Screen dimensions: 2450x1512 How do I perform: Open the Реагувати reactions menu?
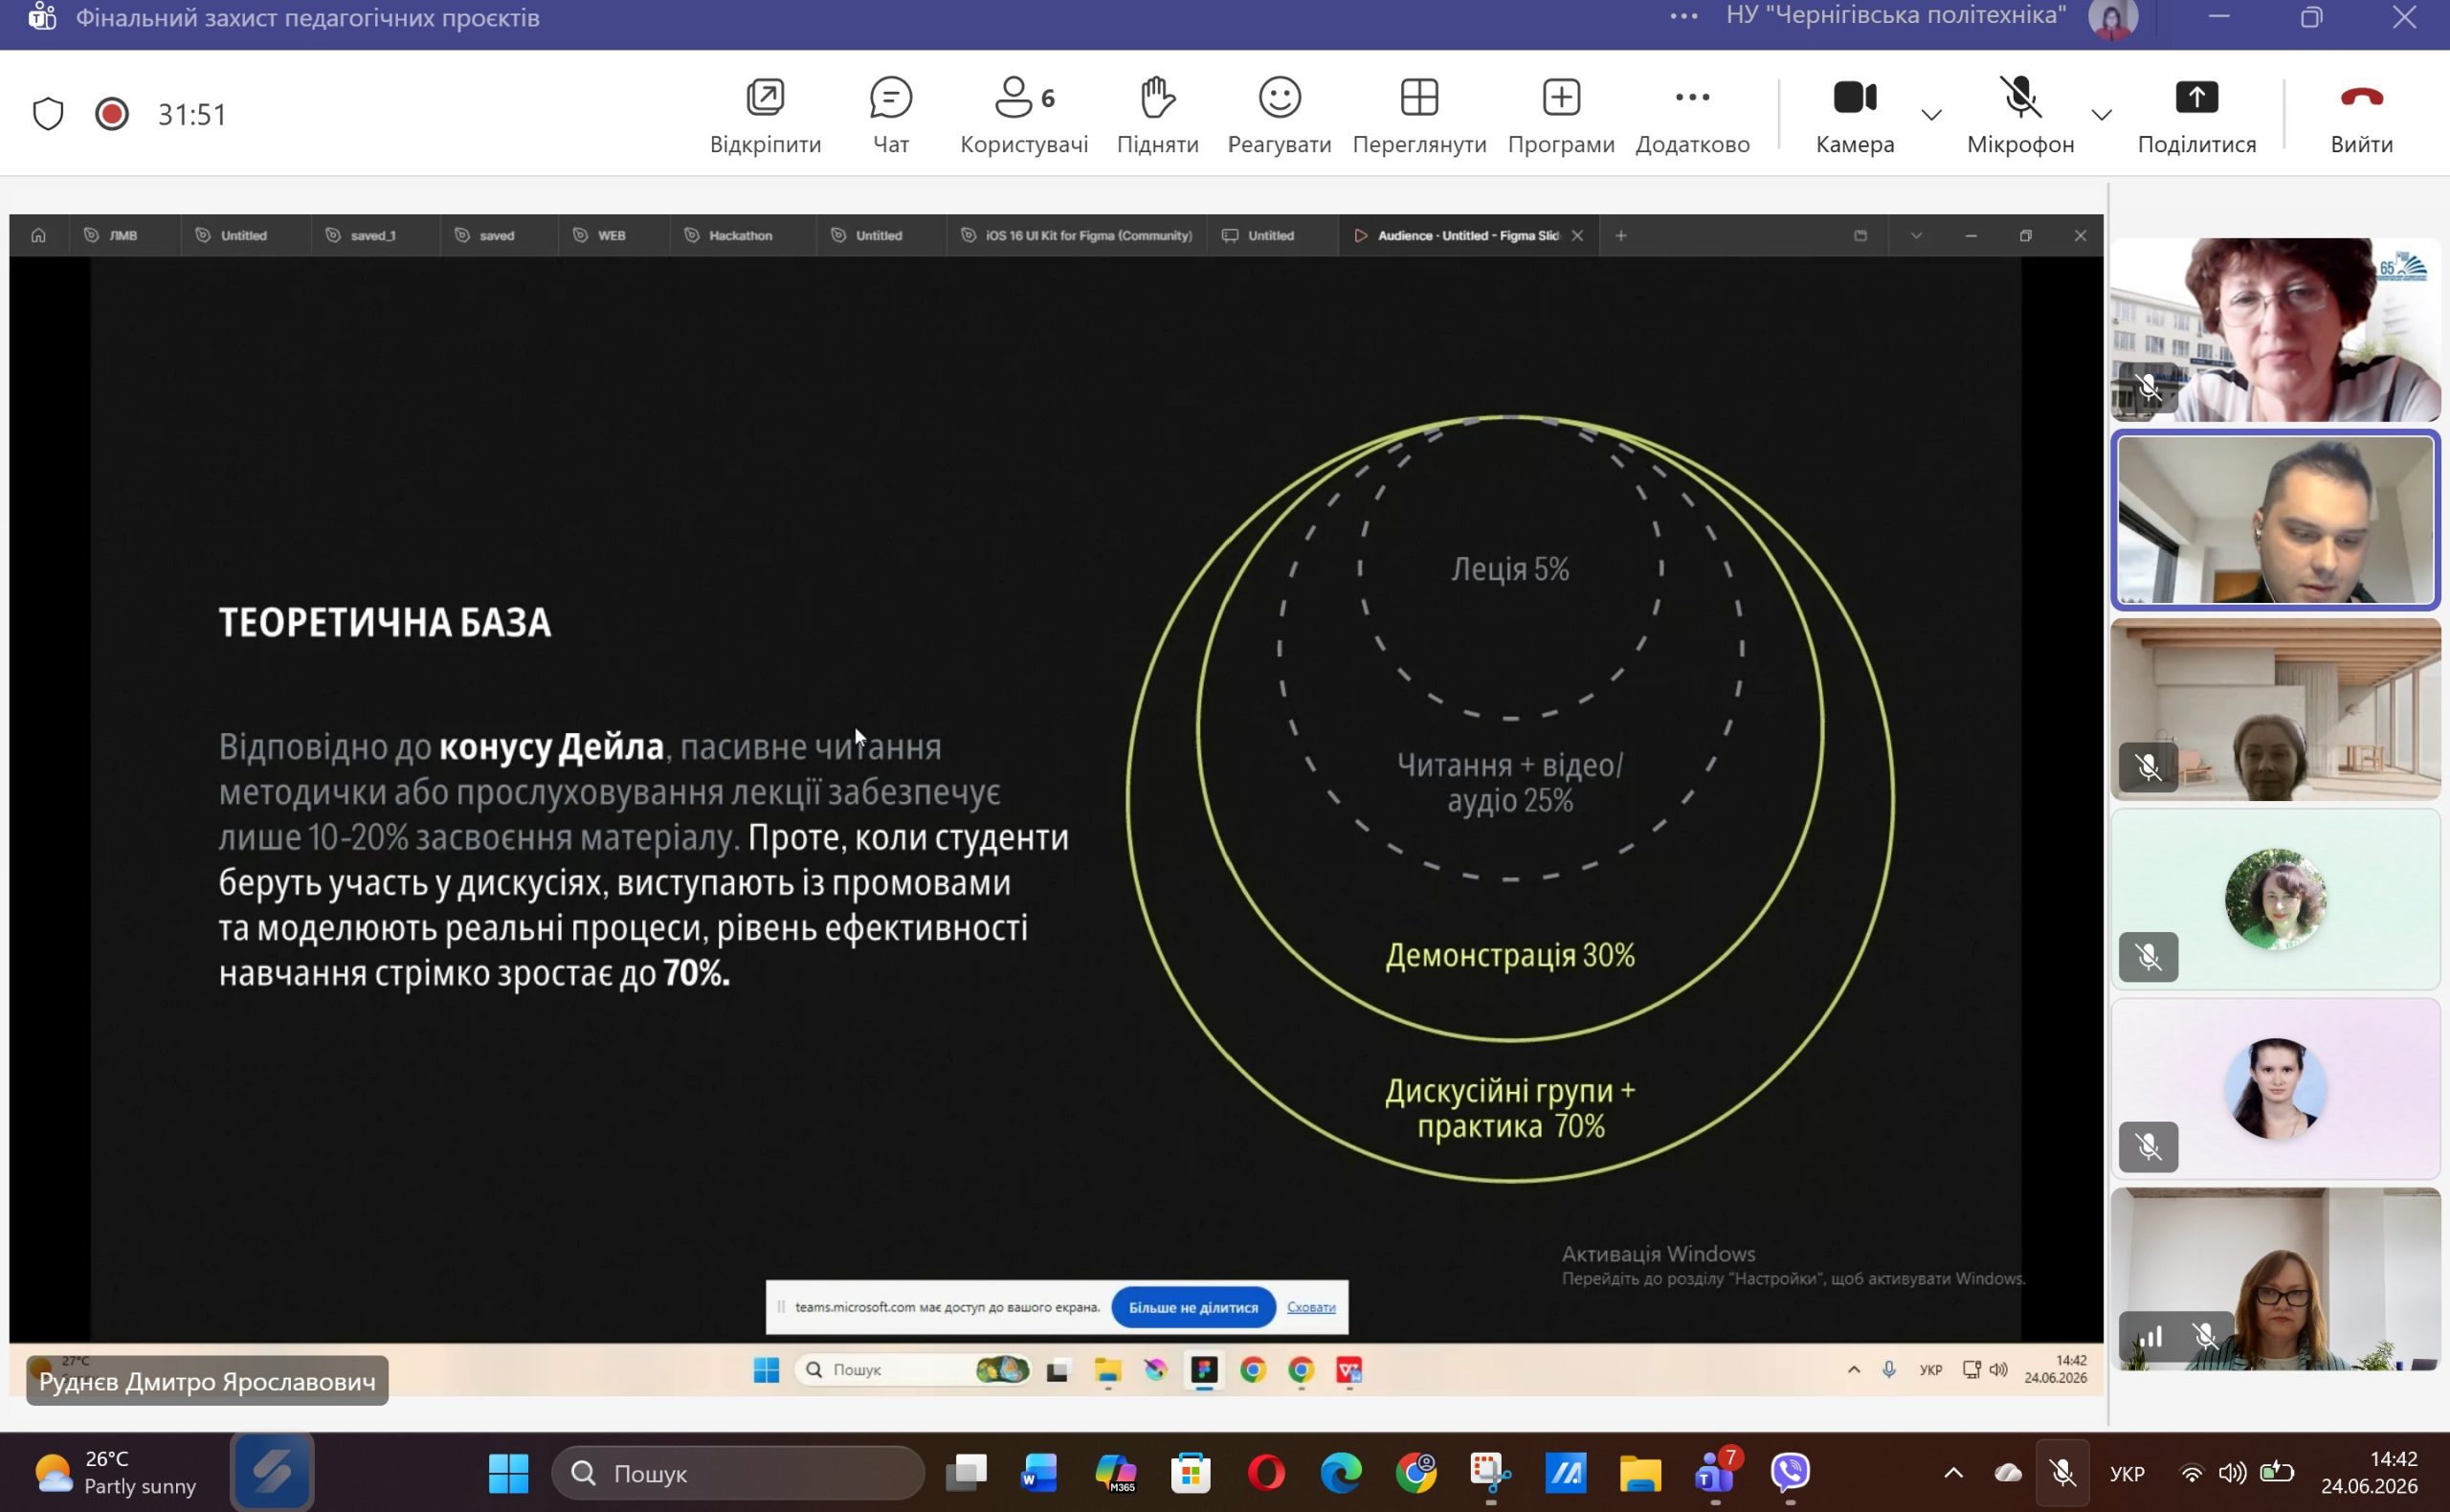pos(1279,115)
